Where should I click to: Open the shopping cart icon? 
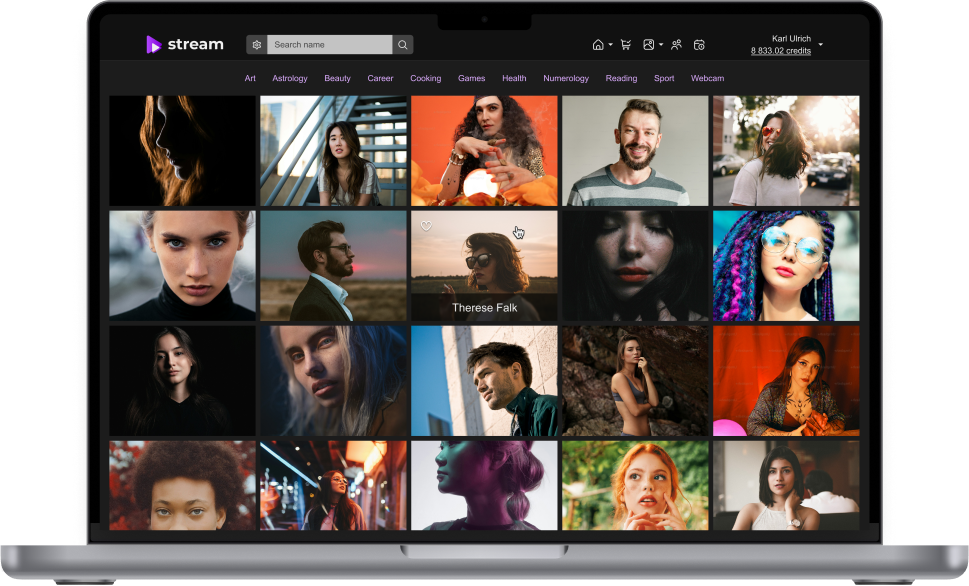click(x=626, y=45)
